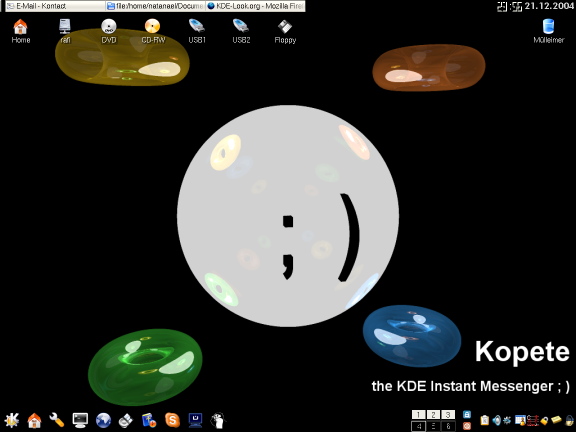The image size is (576, 432).
Task: Open the USB1 device icon
Action: tap(197, 31)
